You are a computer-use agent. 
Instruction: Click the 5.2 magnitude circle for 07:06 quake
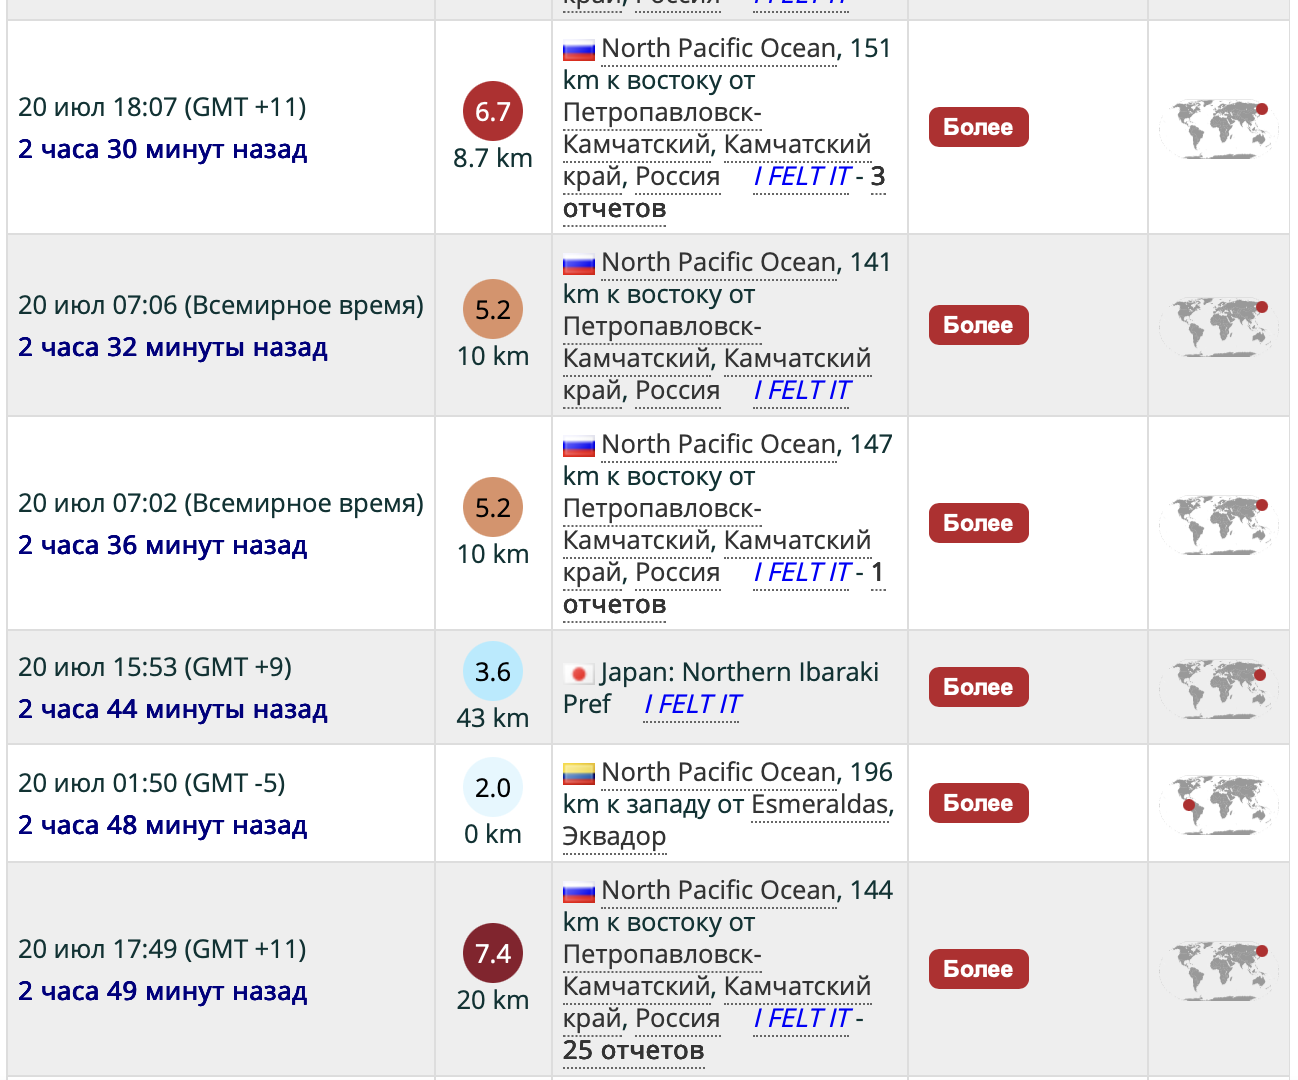(x=492, y=309)
